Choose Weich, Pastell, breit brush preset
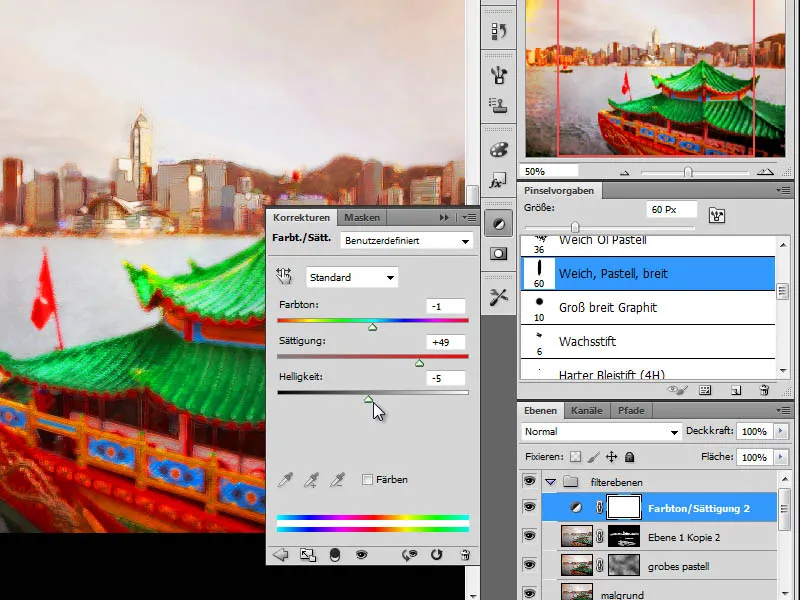Image resolution: width=800 pixels, height=600 pixels. 647,273
